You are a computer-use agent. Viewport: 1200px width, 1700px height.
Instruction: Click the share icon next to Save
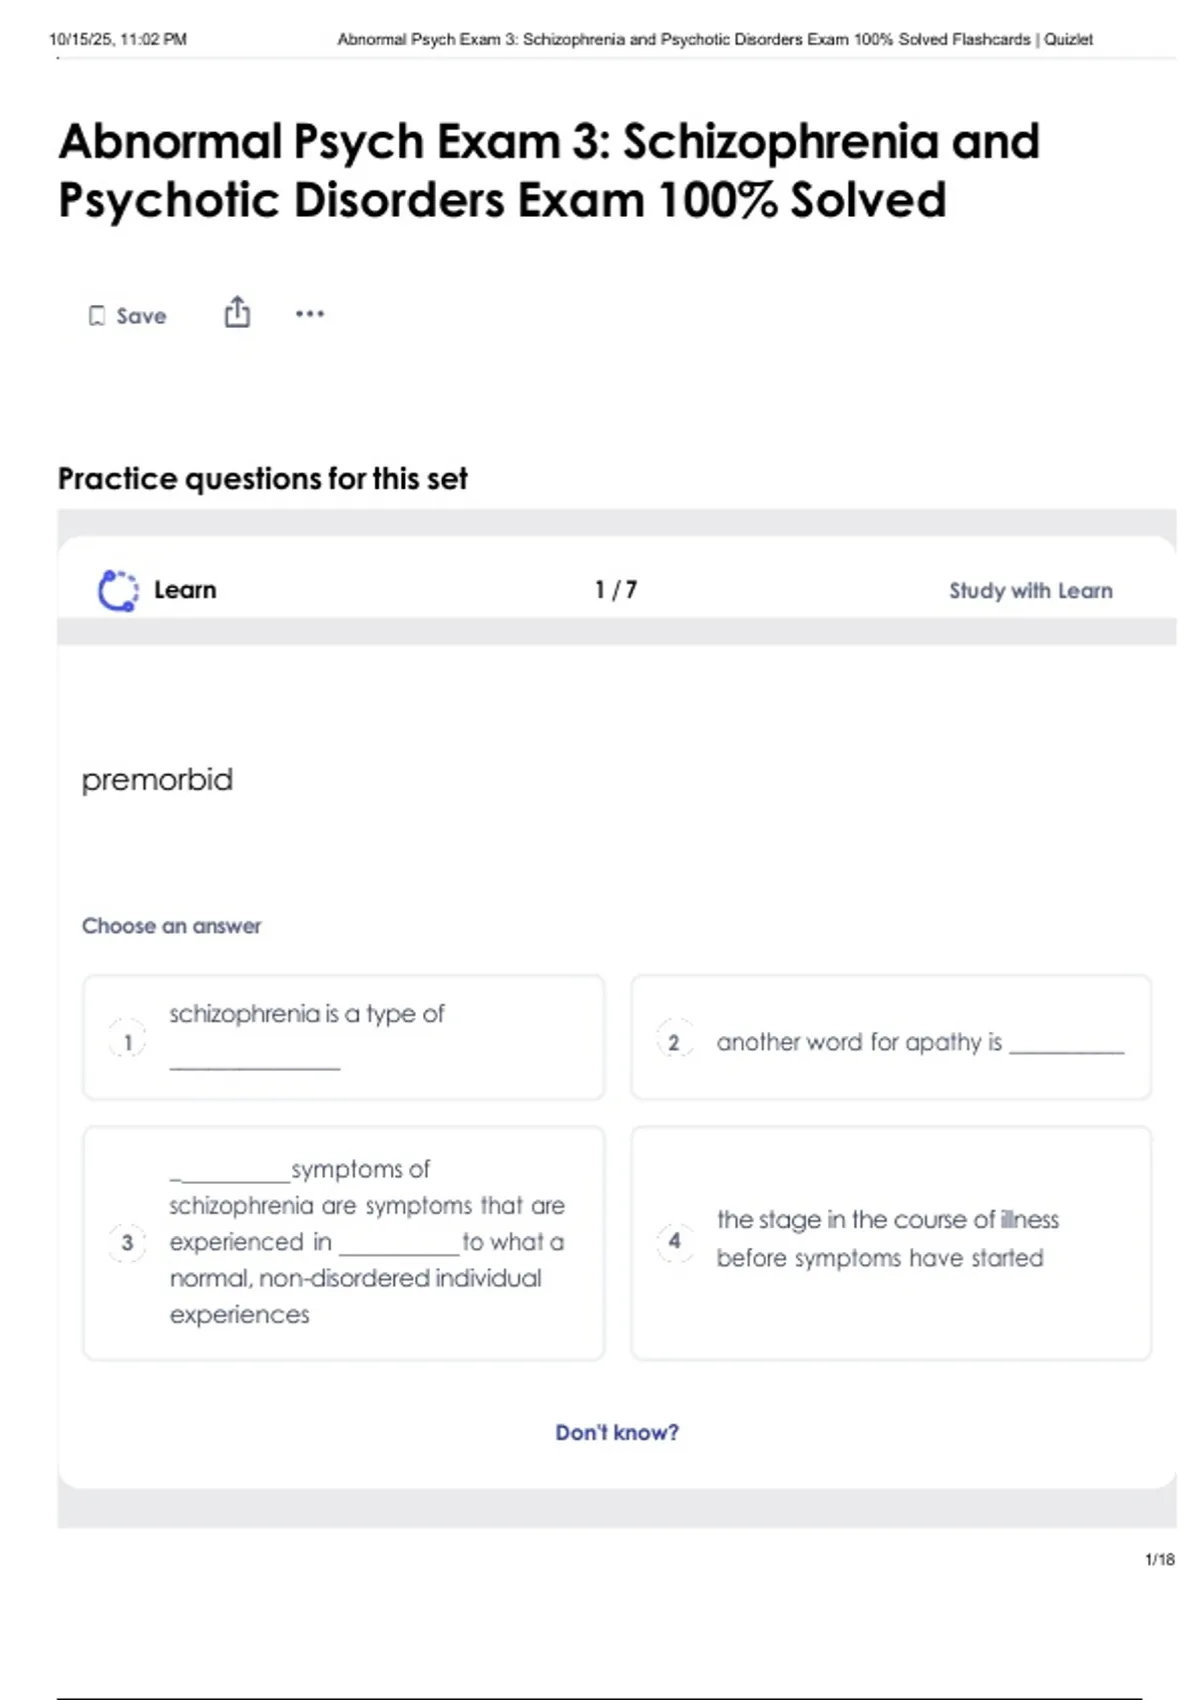click(x=237, y=313)
